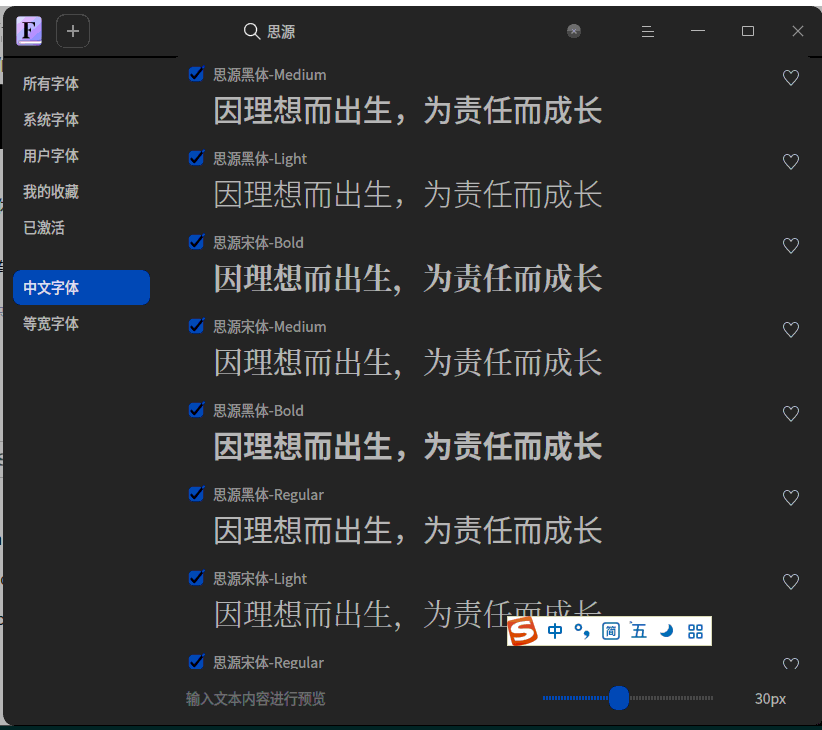Click the search magnifier icon
The width and height of the screenshot is (822, 730).
pos(252,31)
